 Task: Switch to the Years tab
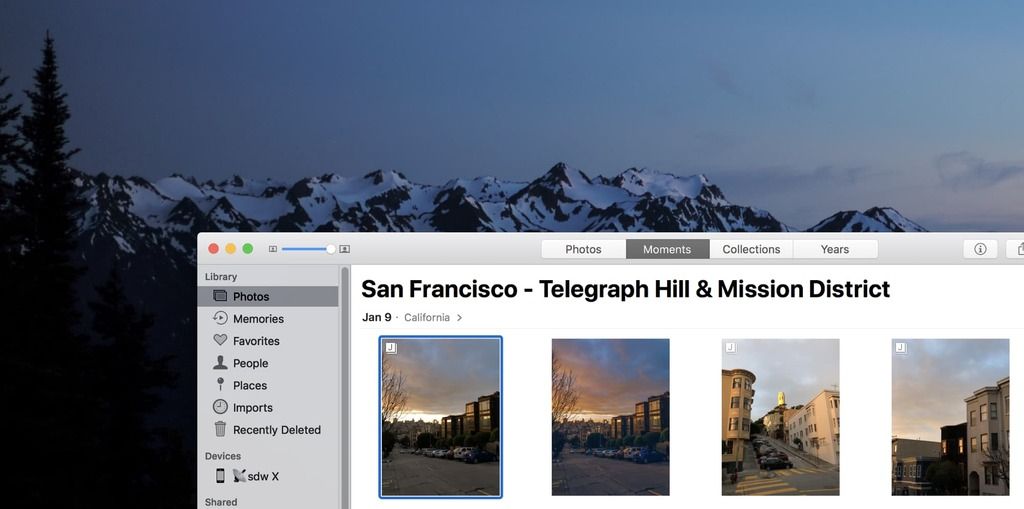835,249
